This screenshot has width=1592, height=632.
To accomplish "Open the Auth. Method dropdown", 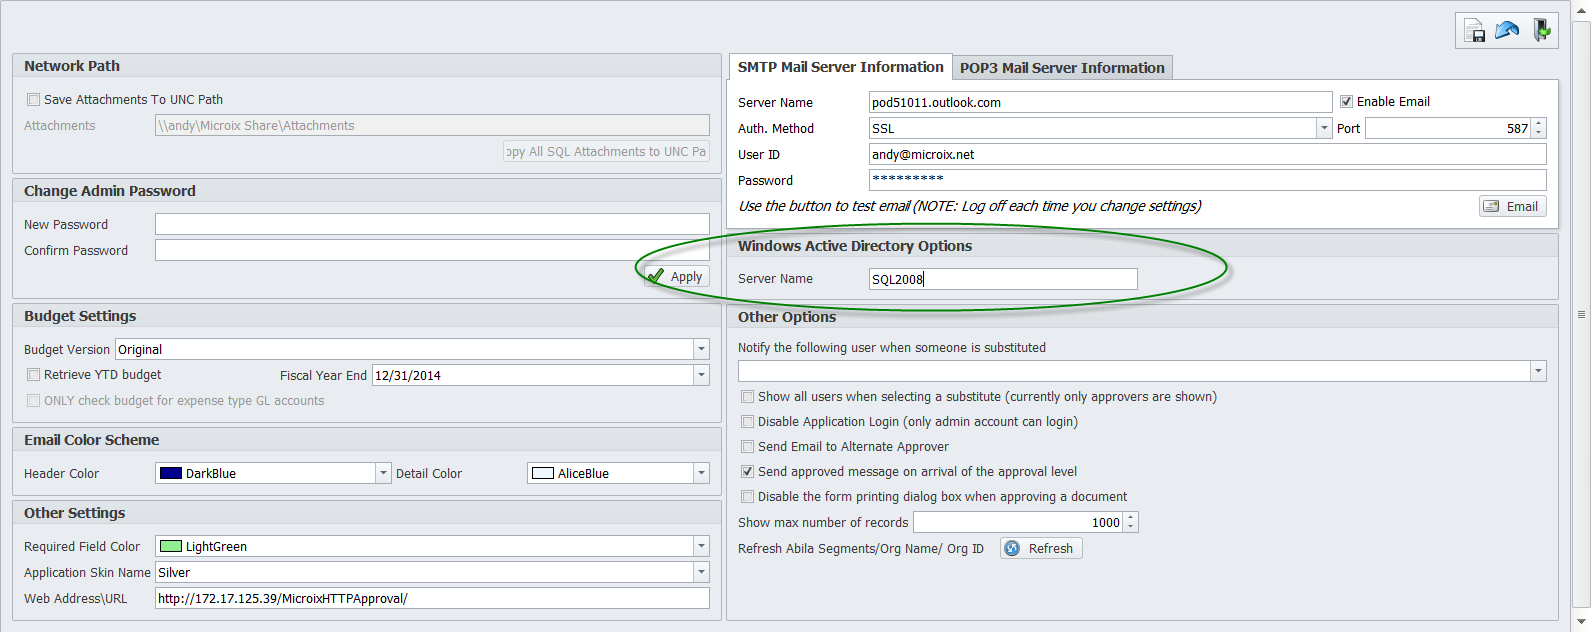I will click(1324, 128).
